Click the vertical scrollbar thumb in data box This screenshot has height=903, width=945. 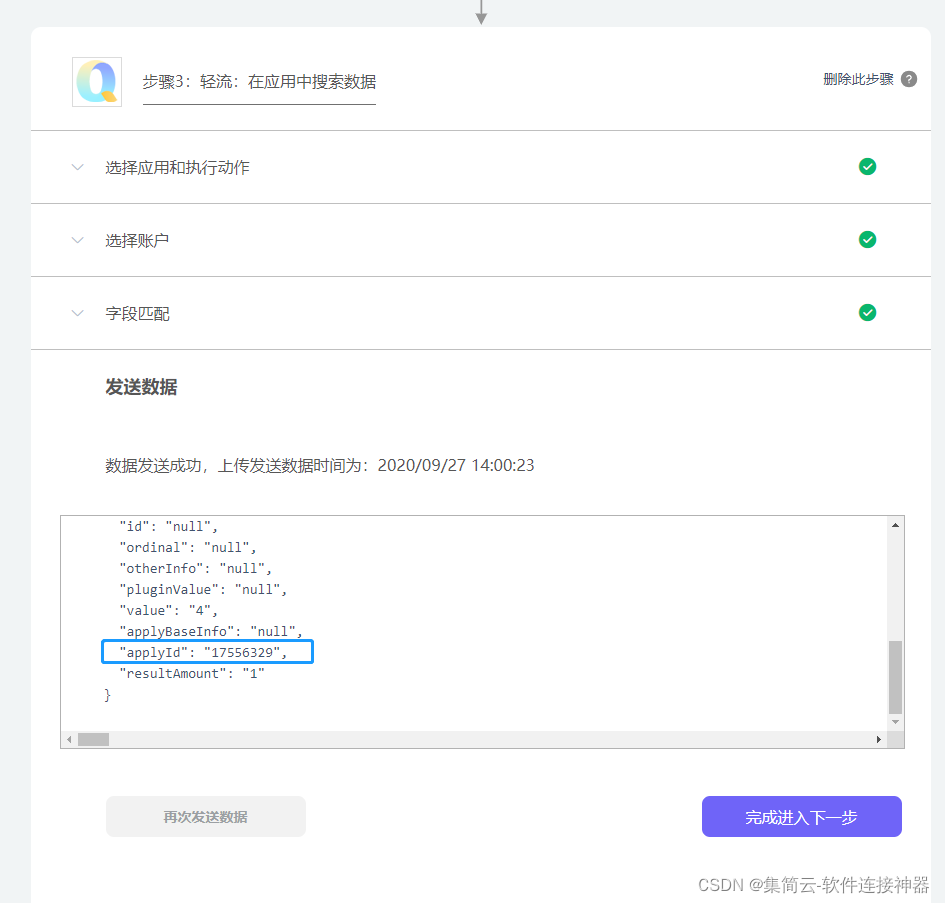point(895,677)
